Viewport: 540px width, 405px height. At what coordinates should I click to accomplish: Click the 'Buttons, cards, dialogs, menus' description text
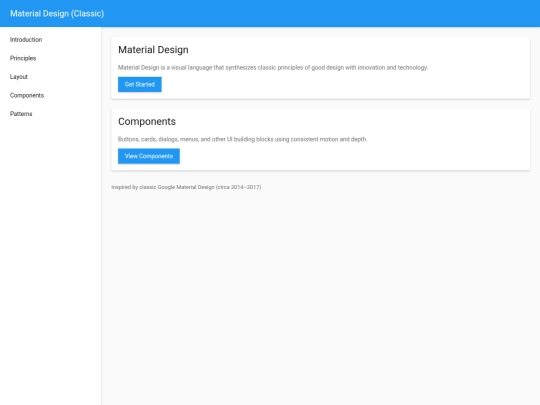click(242, 139)
